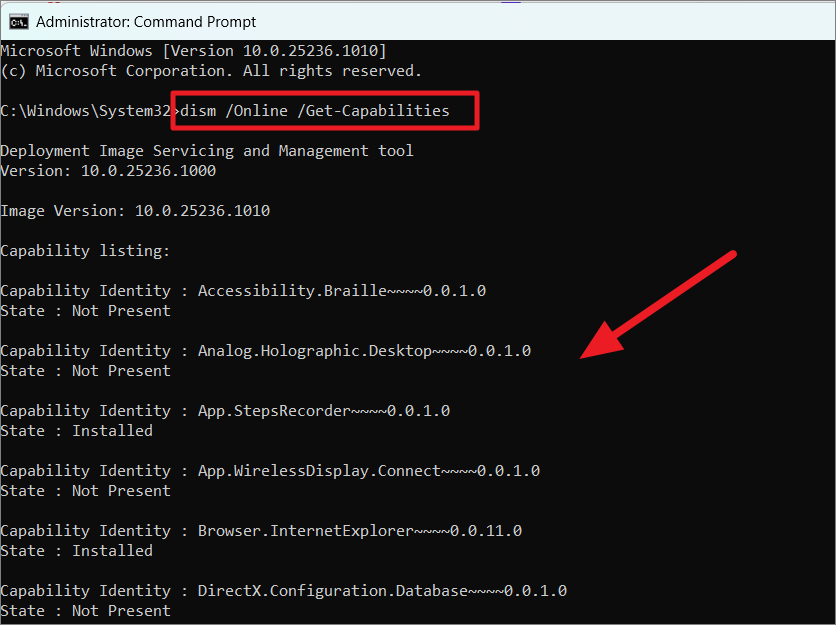
Task: Select the Accessibility.Braille capability identity line
Action: pos(243,291)
